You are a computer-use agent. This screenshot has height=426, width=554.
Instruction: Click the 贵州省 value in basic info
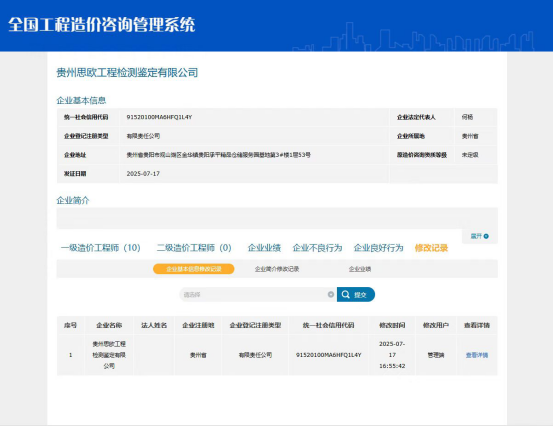470,136
